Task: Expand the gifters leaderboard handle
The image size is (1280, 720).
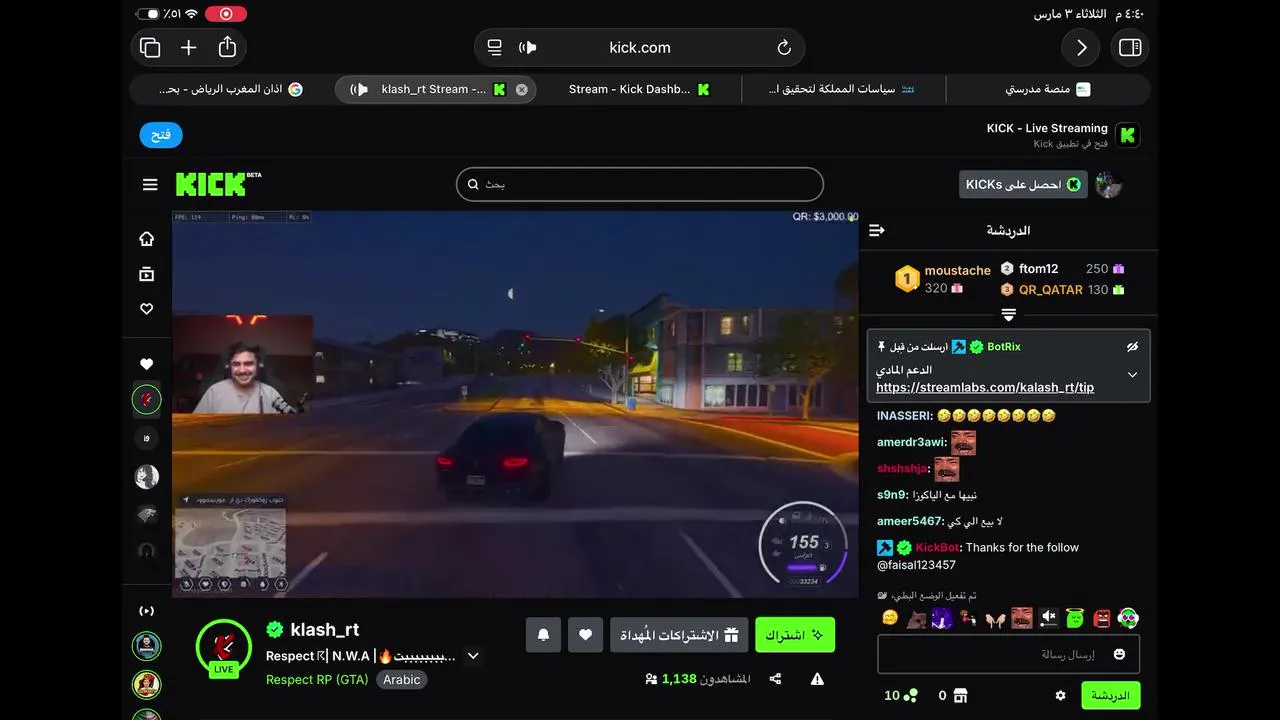Action: click(1008, 315)
